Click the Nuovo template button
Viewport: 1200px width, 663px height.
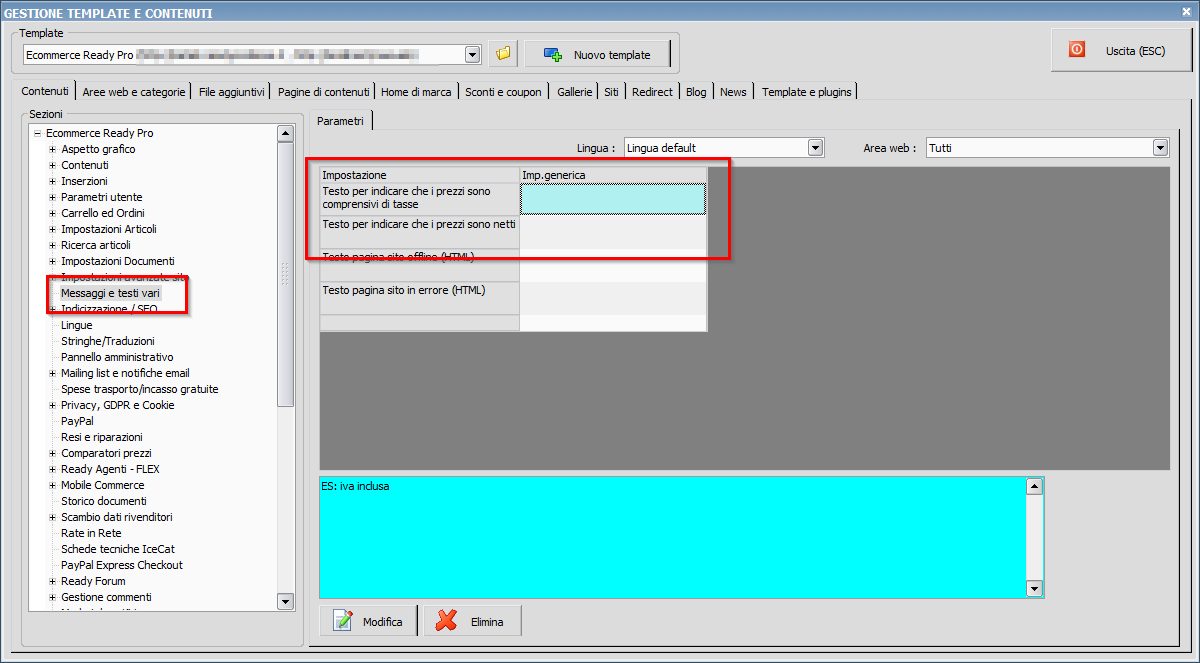click(597, 54)
